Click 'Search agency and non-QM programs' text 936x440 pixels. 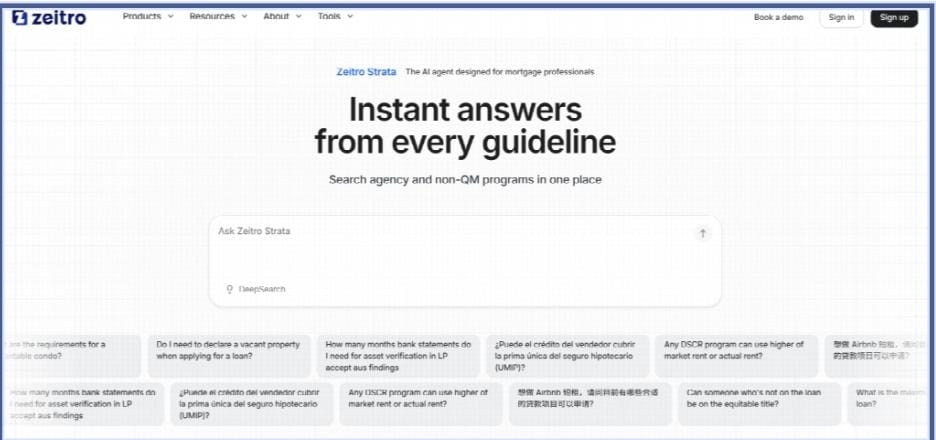pyautogui.click(x=465, y=179)
